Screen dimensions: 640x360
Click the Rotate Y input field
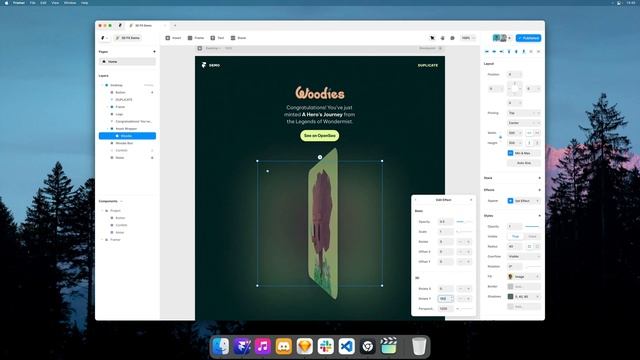(x=446, y=299)
